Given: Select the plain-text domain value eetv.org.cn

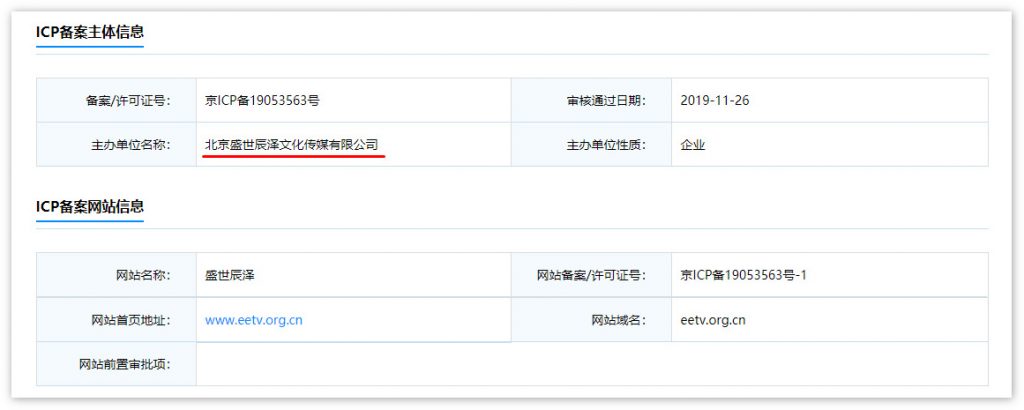Looking at the screenshot, I should click(x=713, y=321).
